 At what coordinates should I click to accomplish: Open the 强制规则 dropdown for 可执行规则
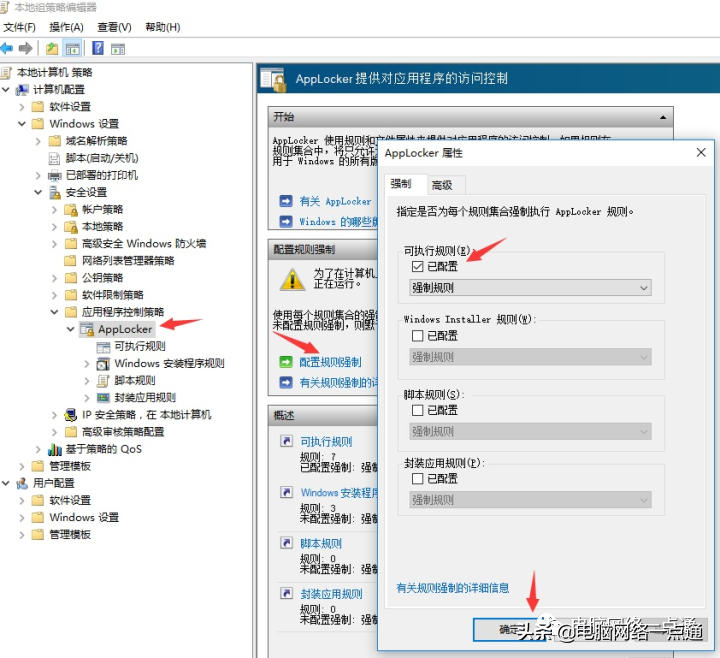click(530, 288)
